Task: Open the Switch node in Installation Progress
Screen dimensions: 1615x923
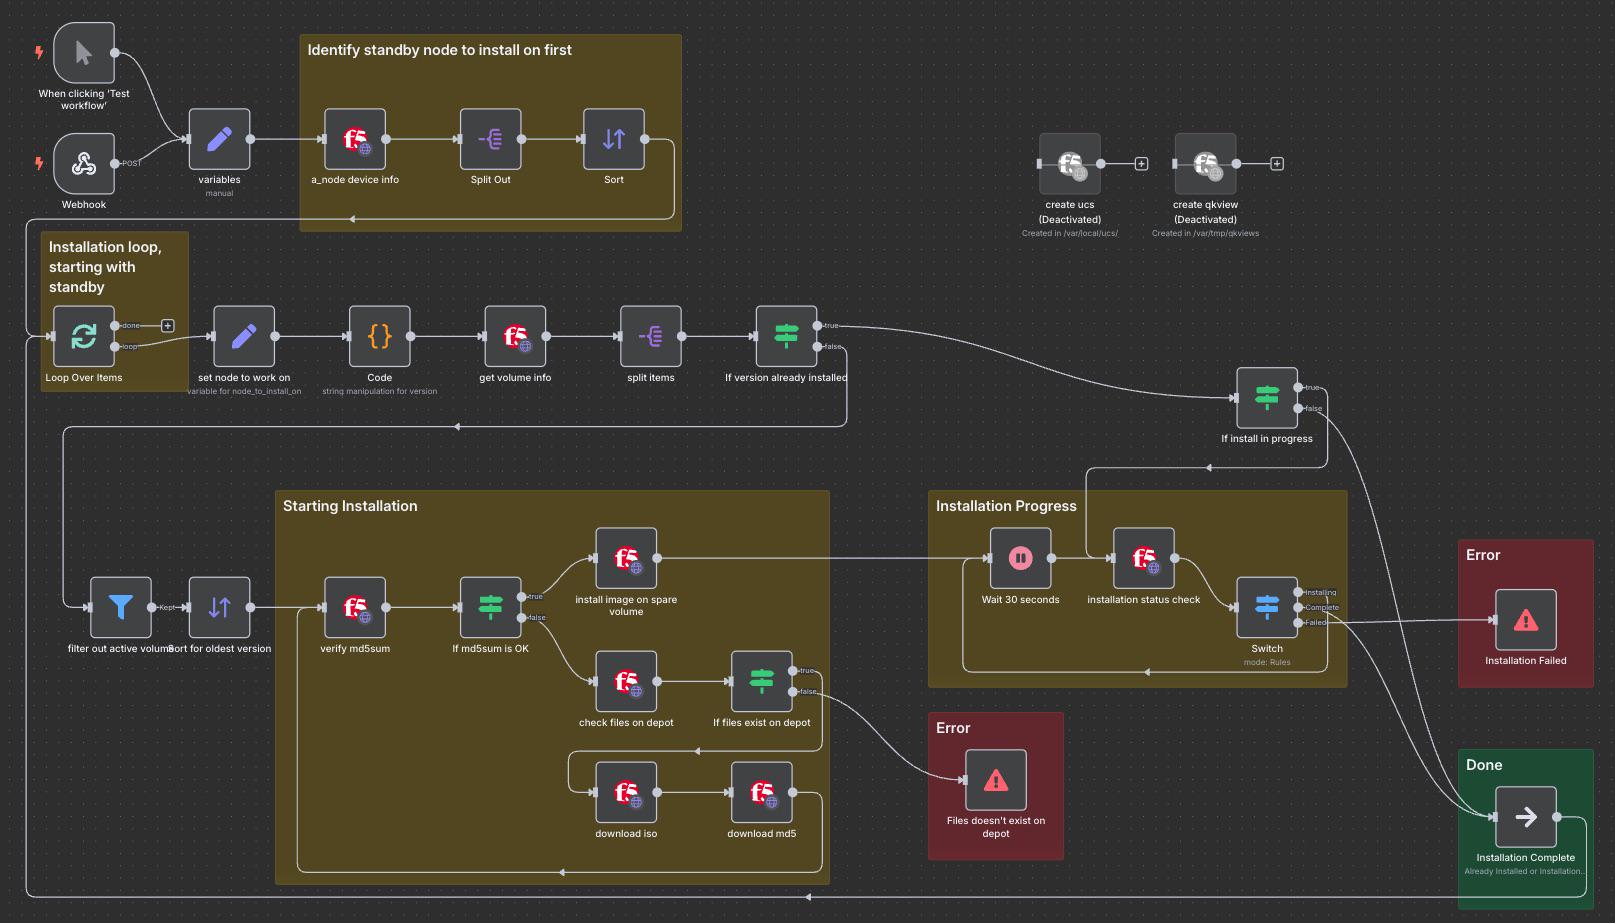Action: [1266, 607]
